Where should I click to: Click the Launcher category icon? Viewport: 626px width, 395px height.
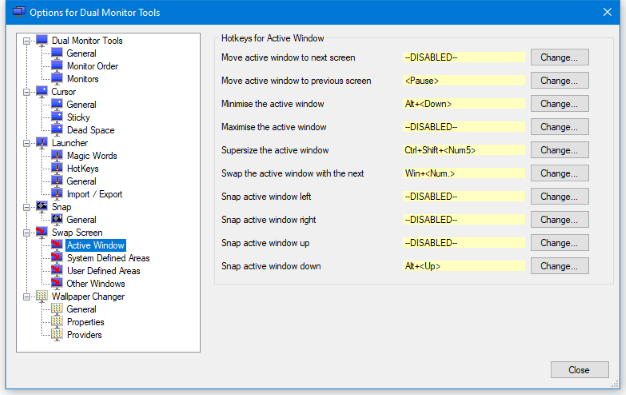coord(42,143)
